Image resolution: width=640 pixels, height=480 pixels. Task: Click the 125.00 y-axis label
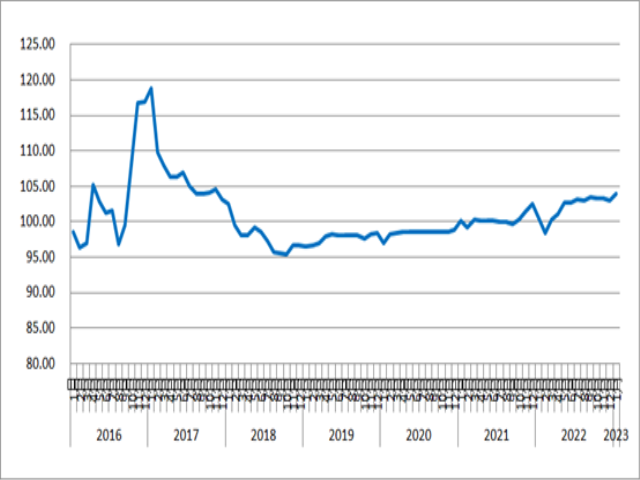coord(38,44)
